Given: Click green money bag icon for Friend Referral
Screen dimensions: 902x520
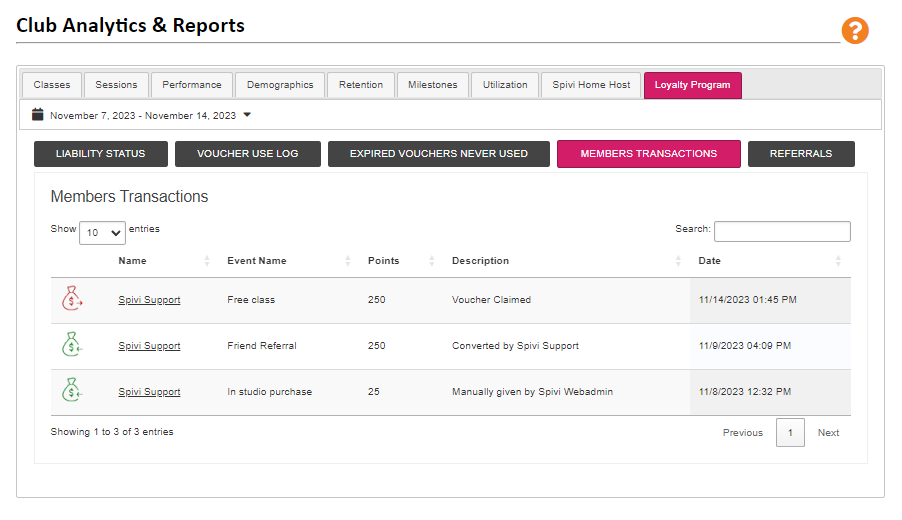Looking at the screenshot, I should click(x=72, y=344).
